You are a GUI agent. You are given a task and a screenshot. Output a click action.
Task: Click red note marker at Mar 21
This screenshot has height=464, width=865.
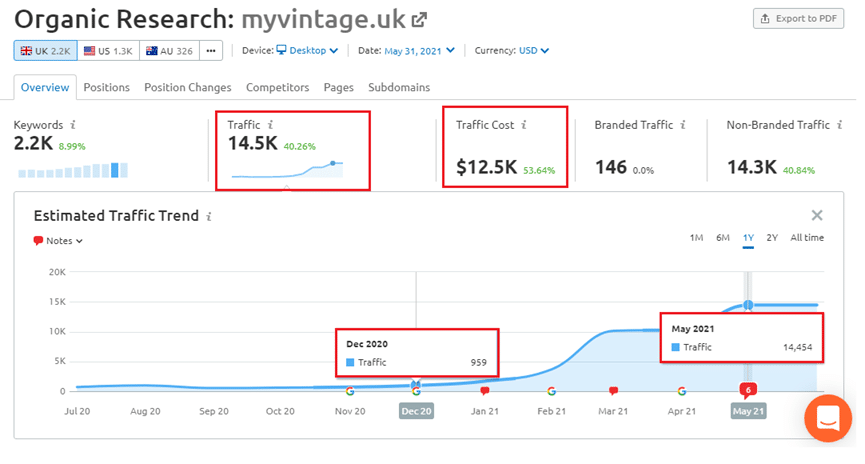point(613,391)
